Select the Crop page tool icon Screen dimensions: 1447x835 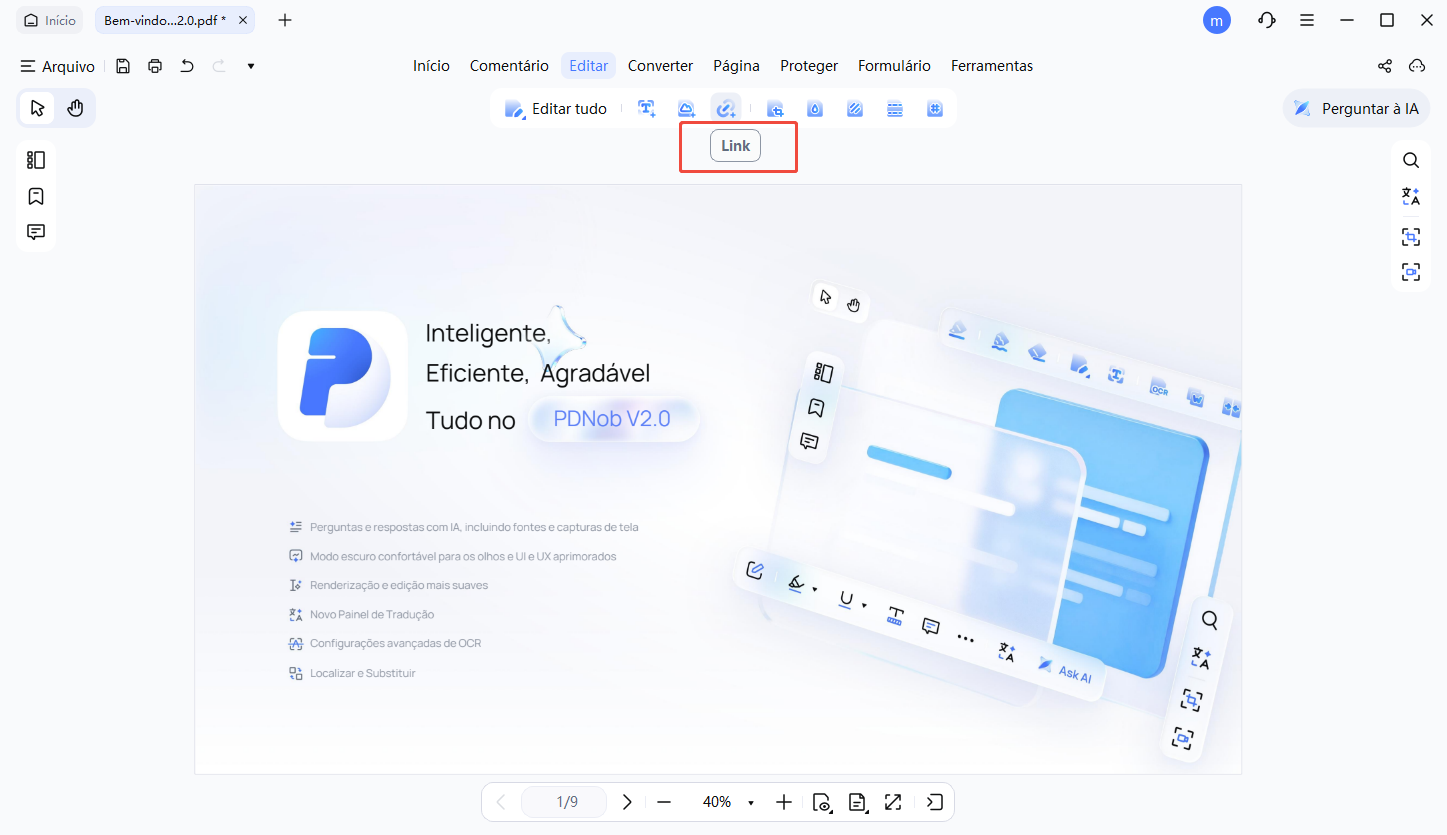click(x=775, y=109)
